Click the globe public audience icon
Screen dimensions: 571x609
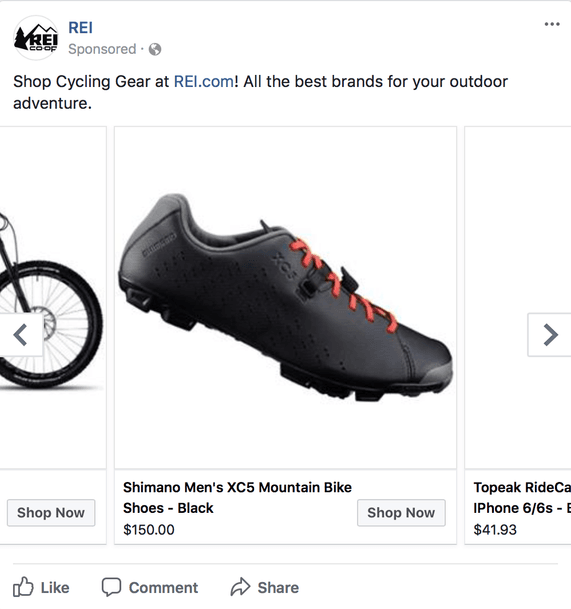tap(155, 49)
